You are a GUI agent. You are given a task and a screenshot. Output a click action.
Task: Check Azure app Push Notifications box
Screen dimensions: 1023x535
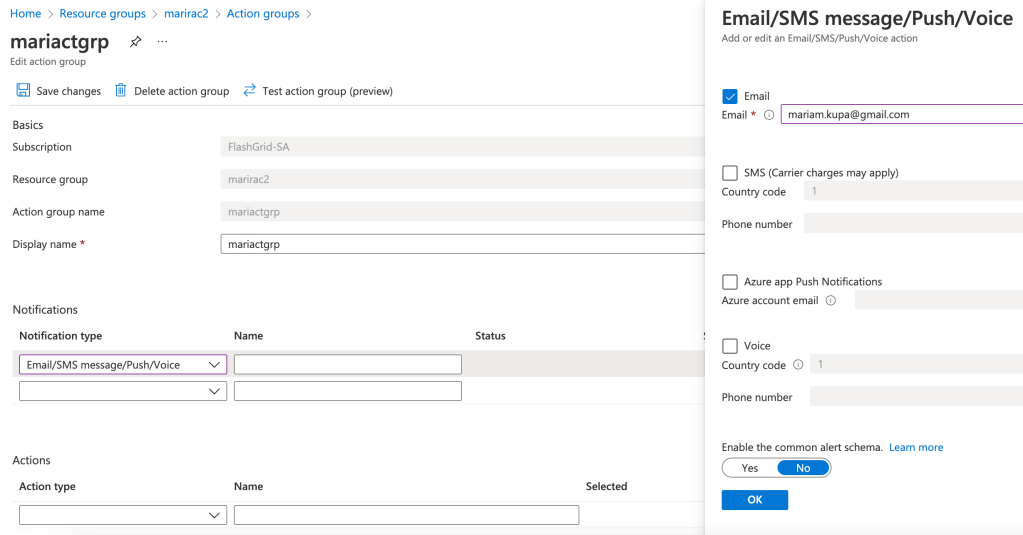click(x=730, y=282)
